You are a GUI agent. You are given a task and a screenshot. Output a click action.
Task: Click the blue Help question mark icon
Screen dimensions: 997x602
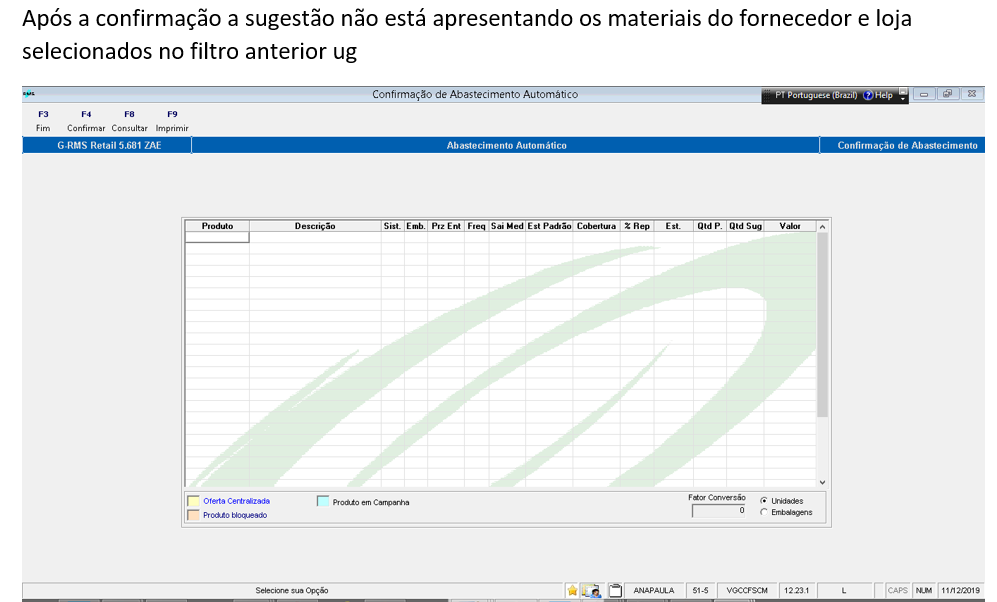868,95
